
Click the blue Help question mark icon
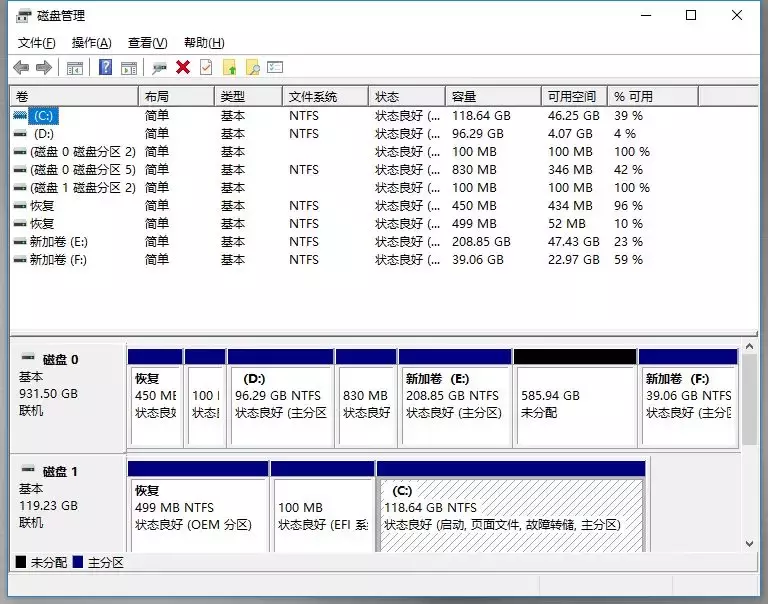tap(105, 67)
